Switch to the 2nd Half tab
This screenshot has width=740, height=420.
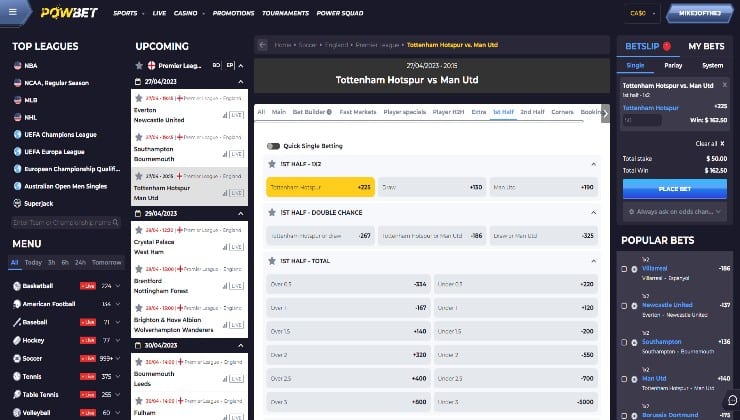tap(532, 112)
